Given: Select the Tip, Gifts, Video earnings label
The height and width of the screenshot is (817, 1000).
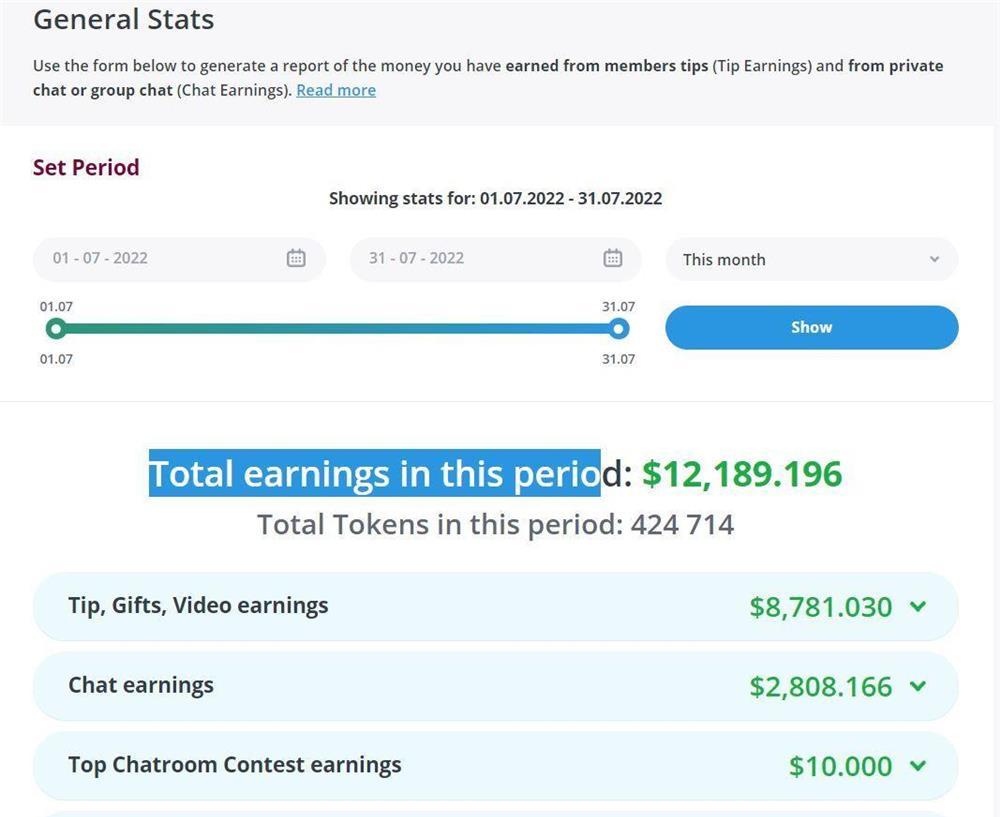Looking at the screenshot, I should tap(198, 605).
